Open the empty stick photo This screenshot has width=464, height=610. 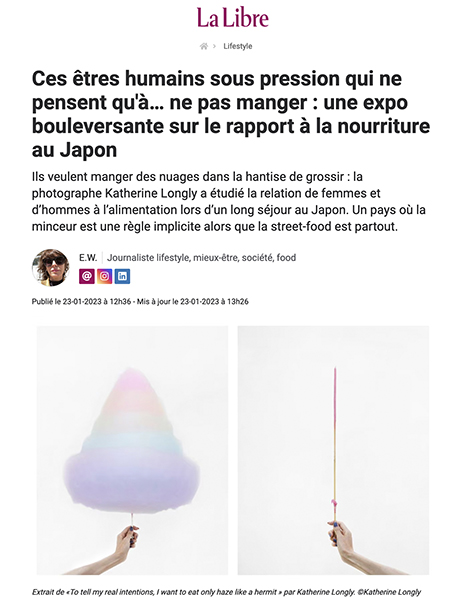tap(333, 450)
